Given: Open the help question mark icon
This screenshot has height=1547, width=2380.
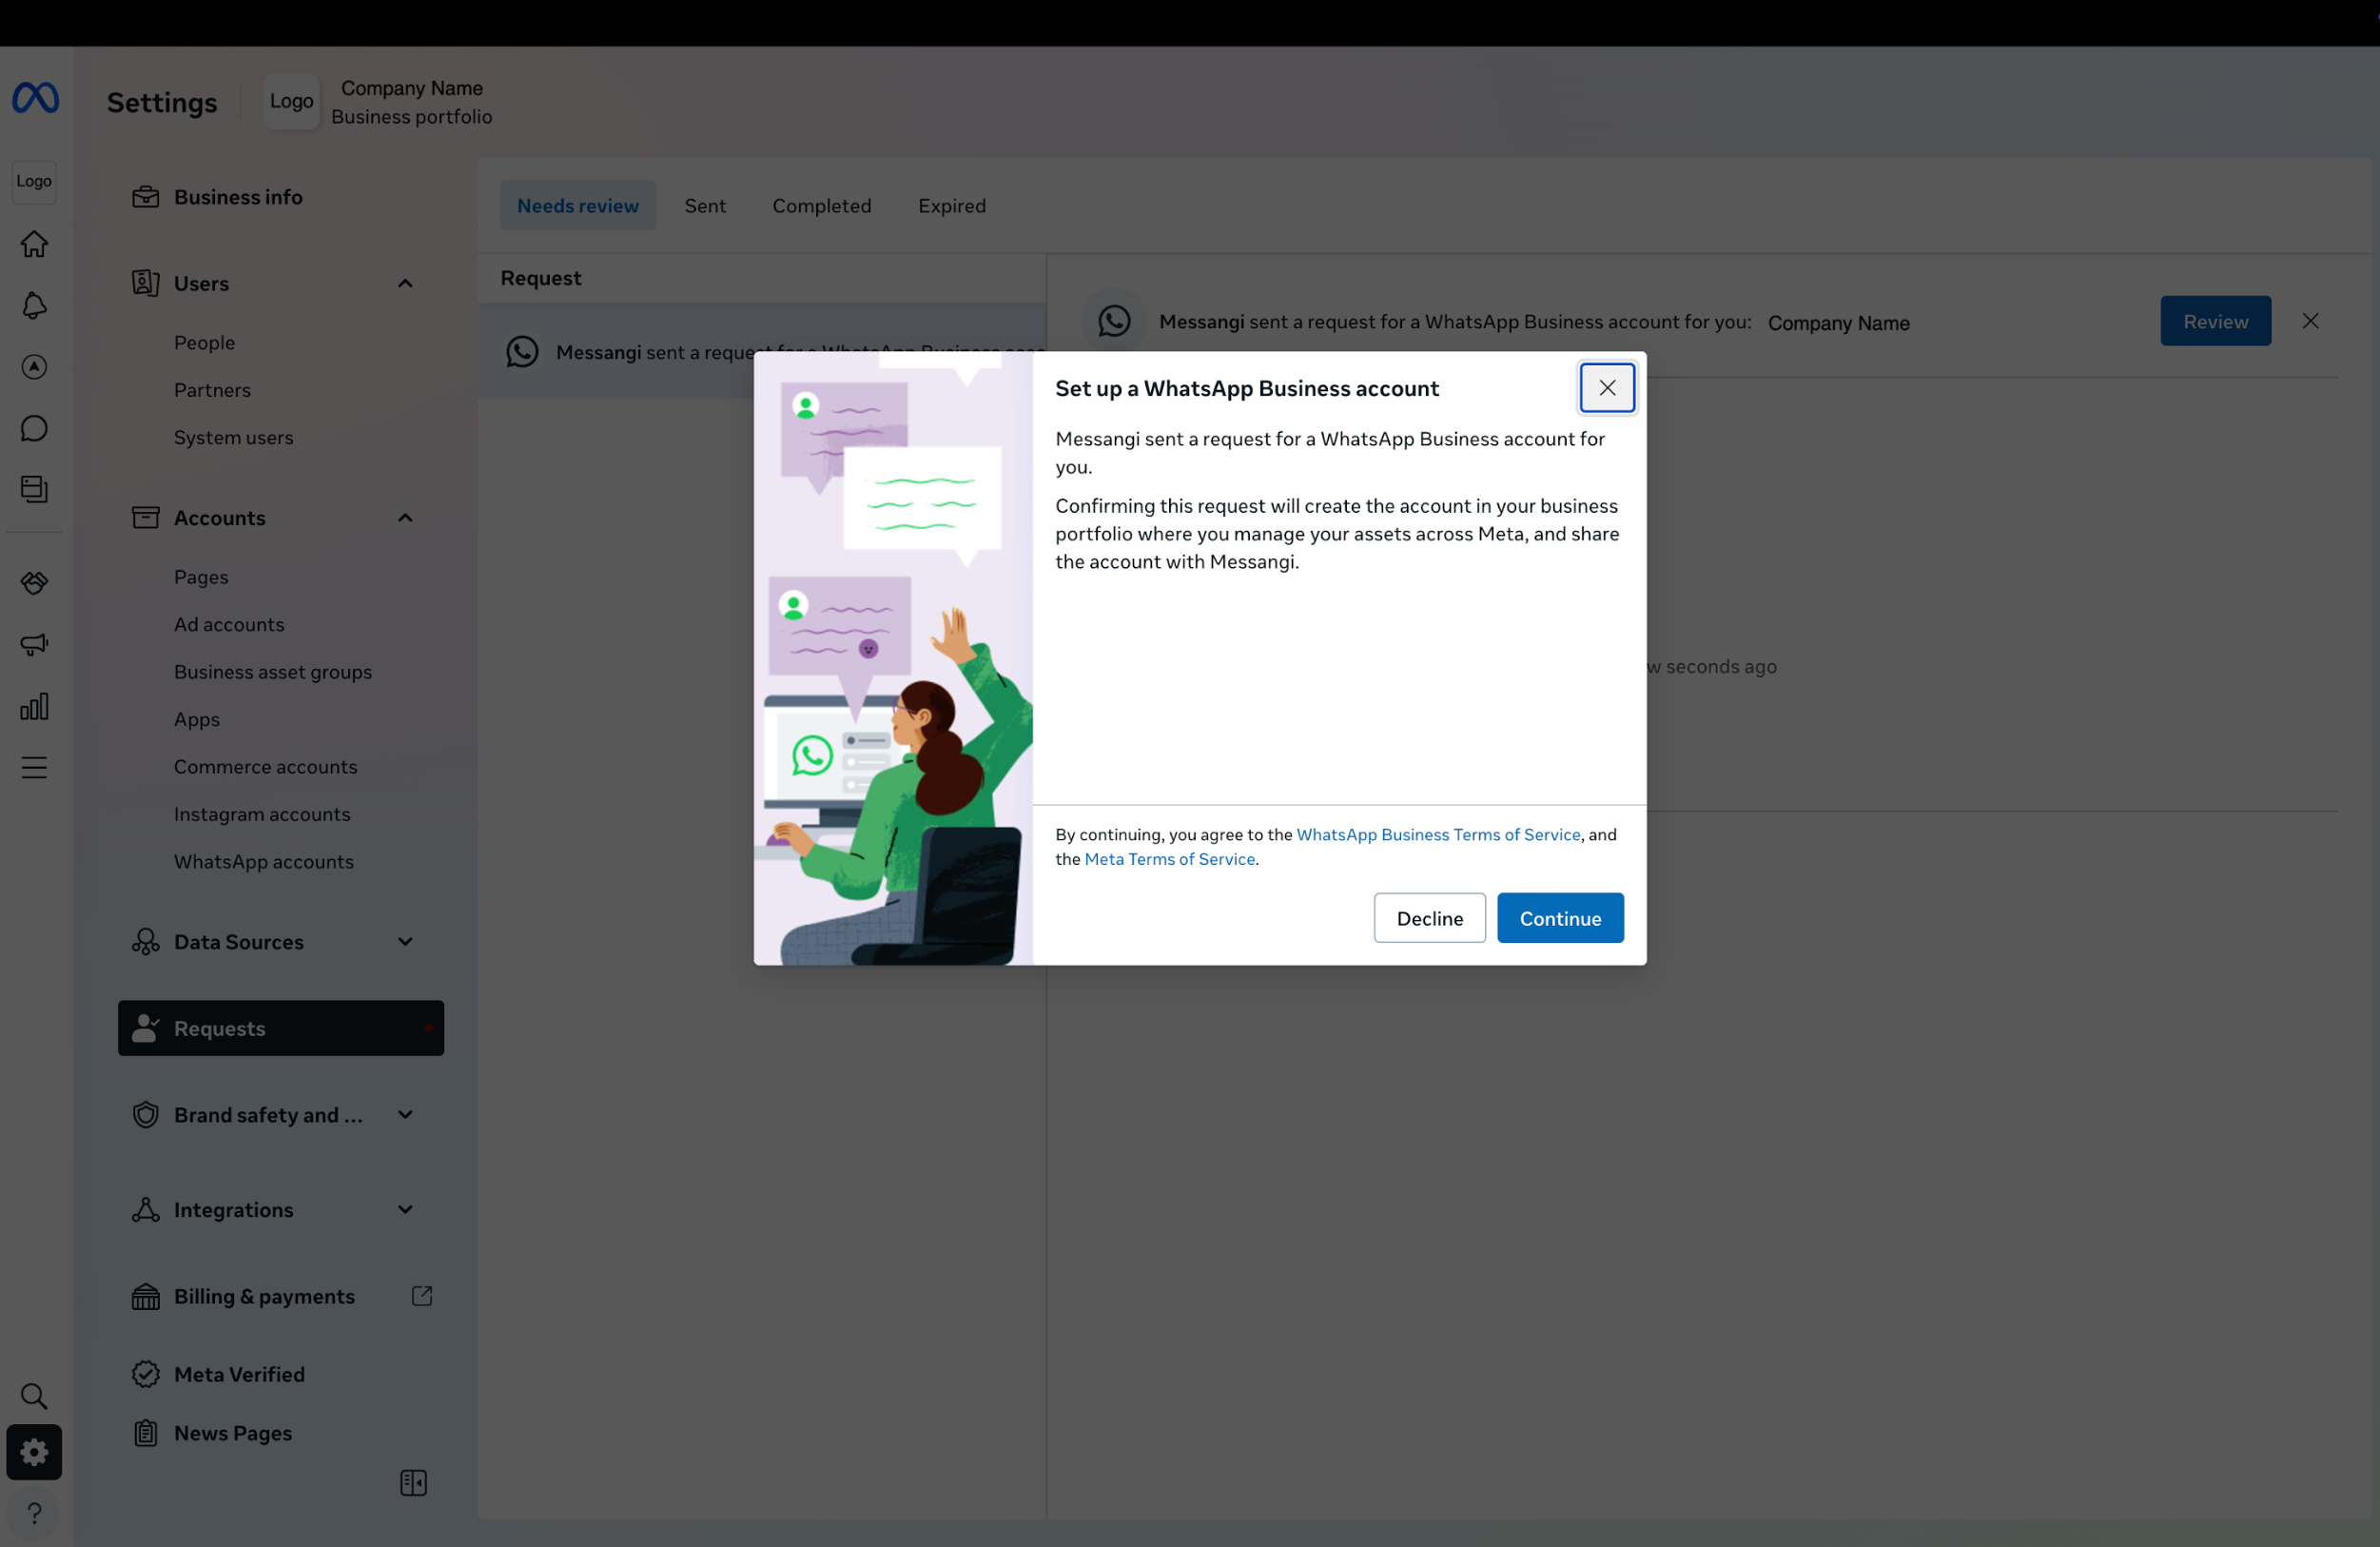Looking at the screenshot, I should (x=34, y=1513).
